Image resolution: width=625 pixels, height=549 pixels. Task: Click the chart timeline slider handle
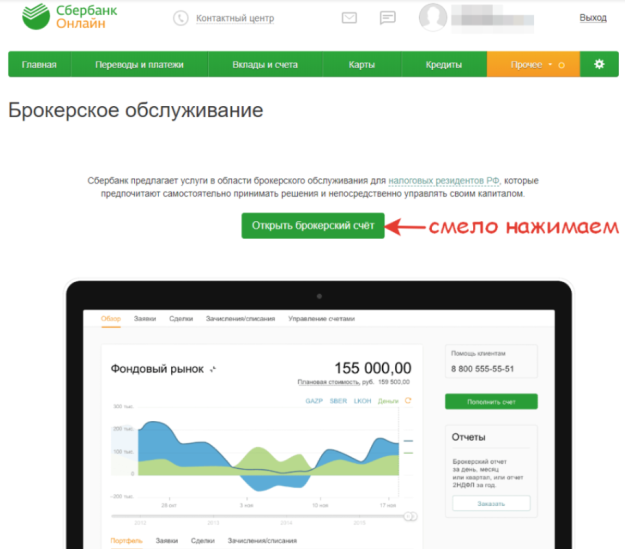point(410,516)
